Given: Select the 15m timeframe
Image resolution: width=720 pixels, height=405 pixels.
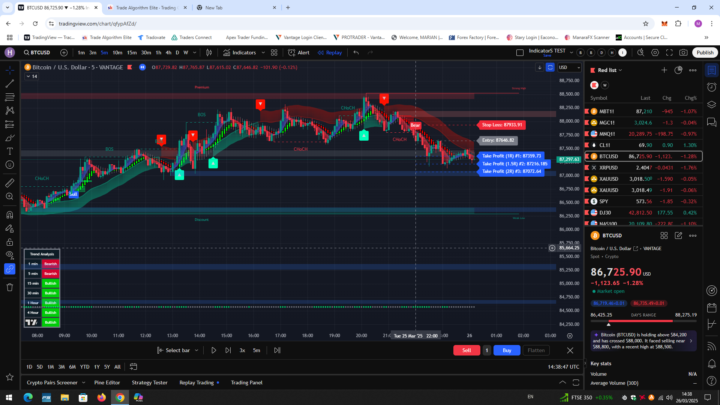Looking at the screenshot, I should pyautogui.click(x=132, y=53).
